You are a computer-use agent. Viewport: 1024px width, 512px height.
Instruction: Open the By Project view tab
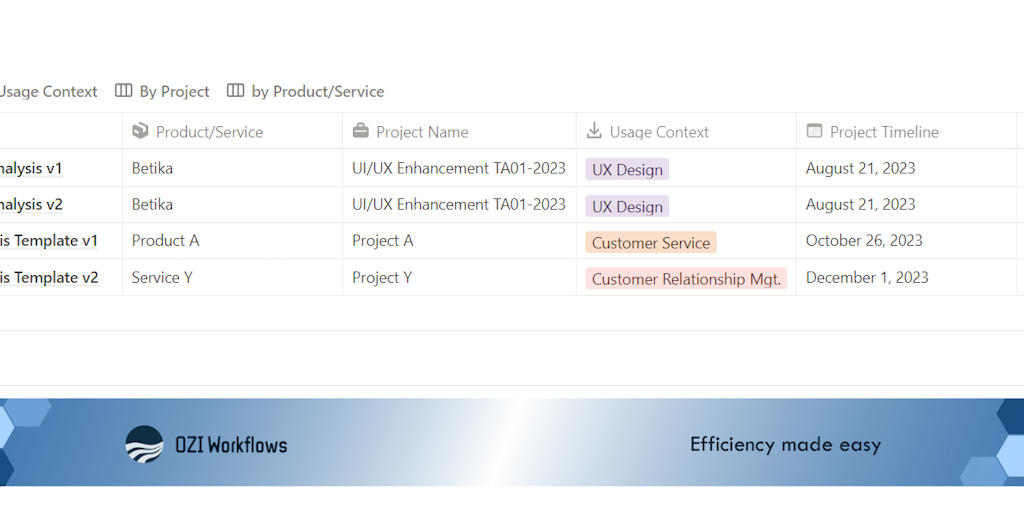(x=162, y=91)
